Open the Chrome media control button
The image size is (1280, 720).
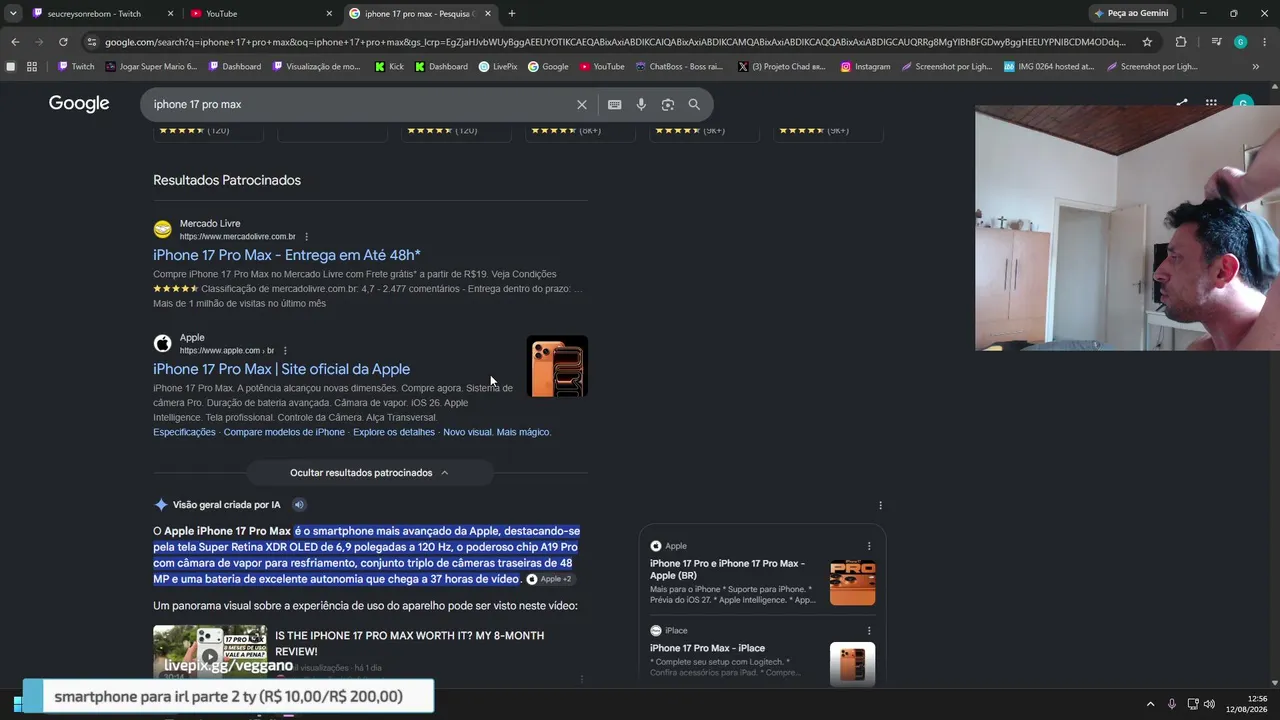pos(1216,42)
